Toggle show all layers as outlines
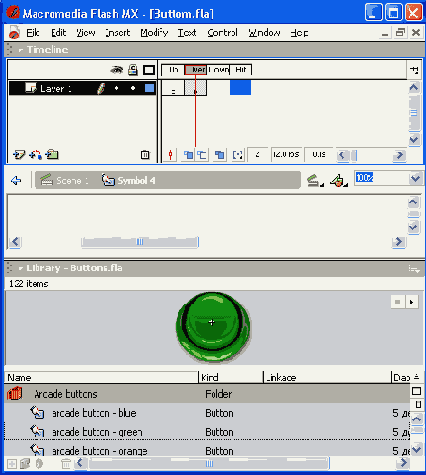Viewport: 426px width, 475px height. point(149,70)
